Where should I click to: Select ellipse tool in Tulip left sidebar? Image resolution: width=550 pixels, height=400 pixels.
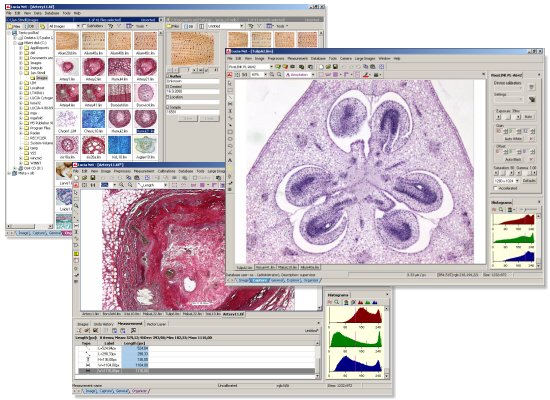point(230,139)
